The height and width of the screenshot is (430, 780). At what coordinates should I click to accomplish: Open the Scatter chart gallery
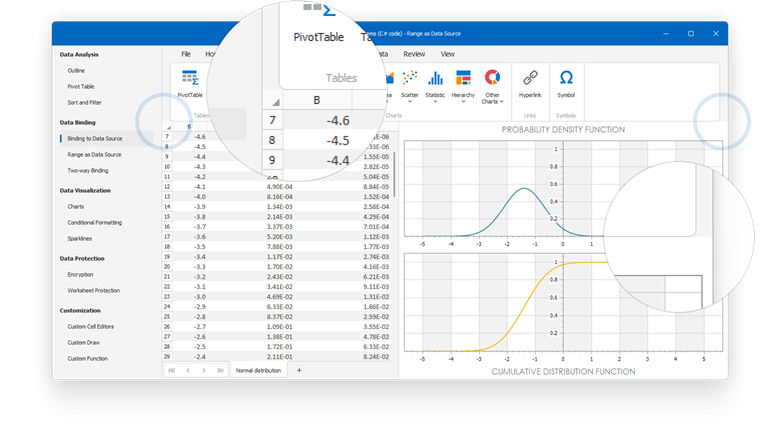pyautogui.click(x=409, y=86)
